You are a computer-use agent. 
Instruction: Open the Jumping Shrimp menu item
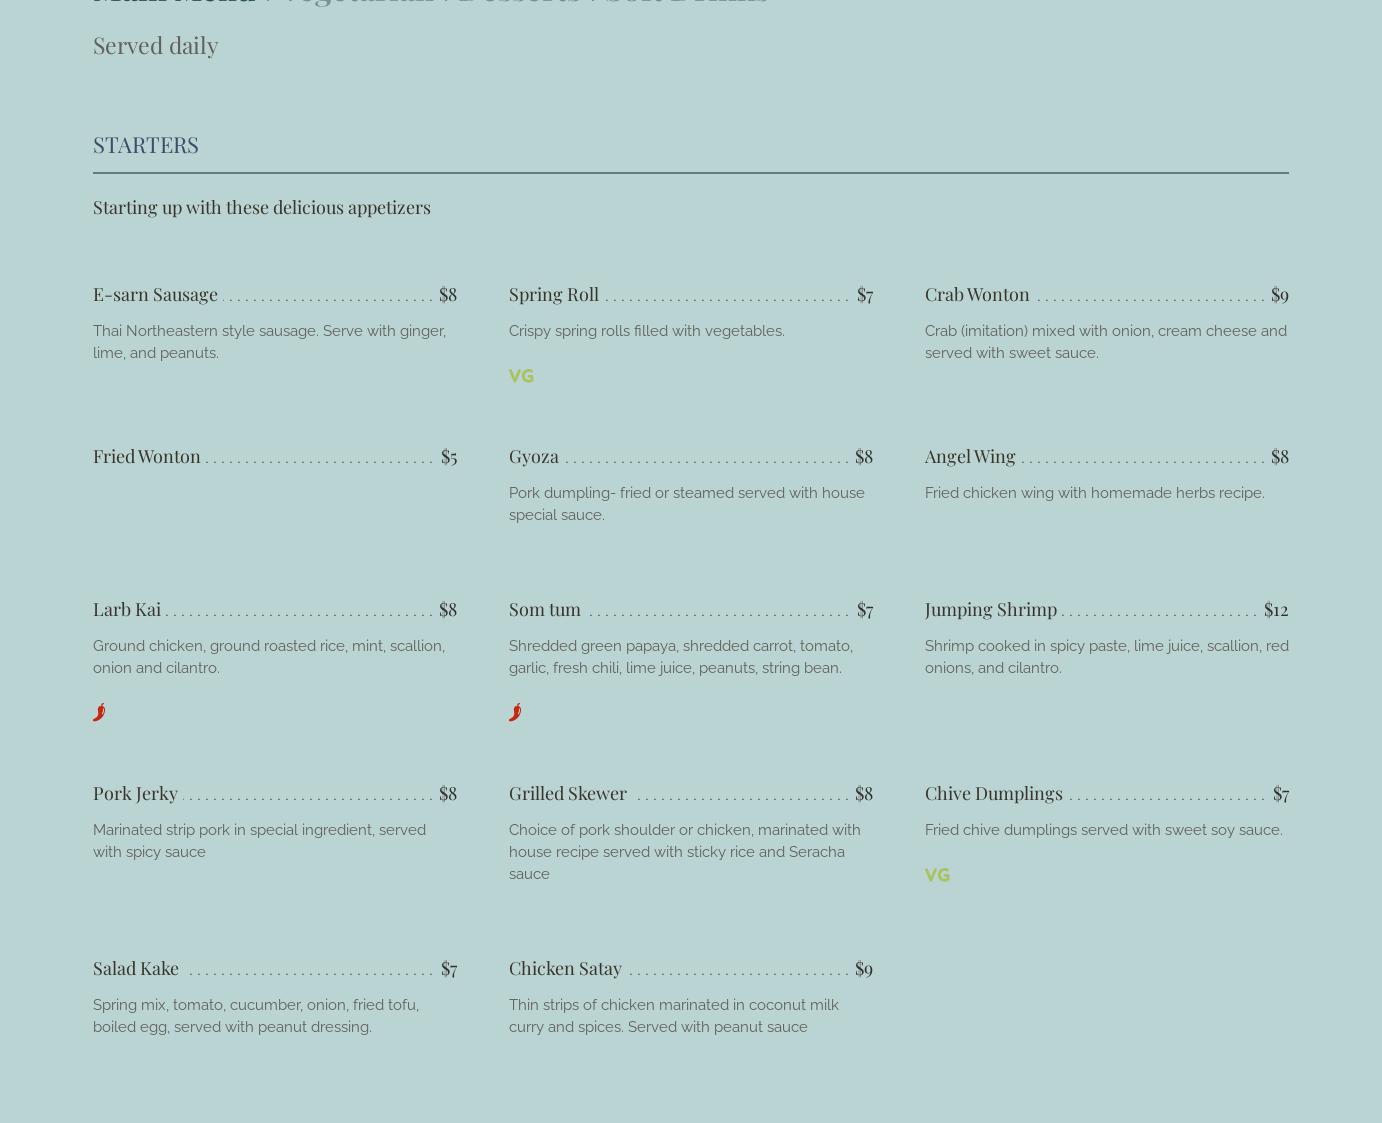coord(990,609)
